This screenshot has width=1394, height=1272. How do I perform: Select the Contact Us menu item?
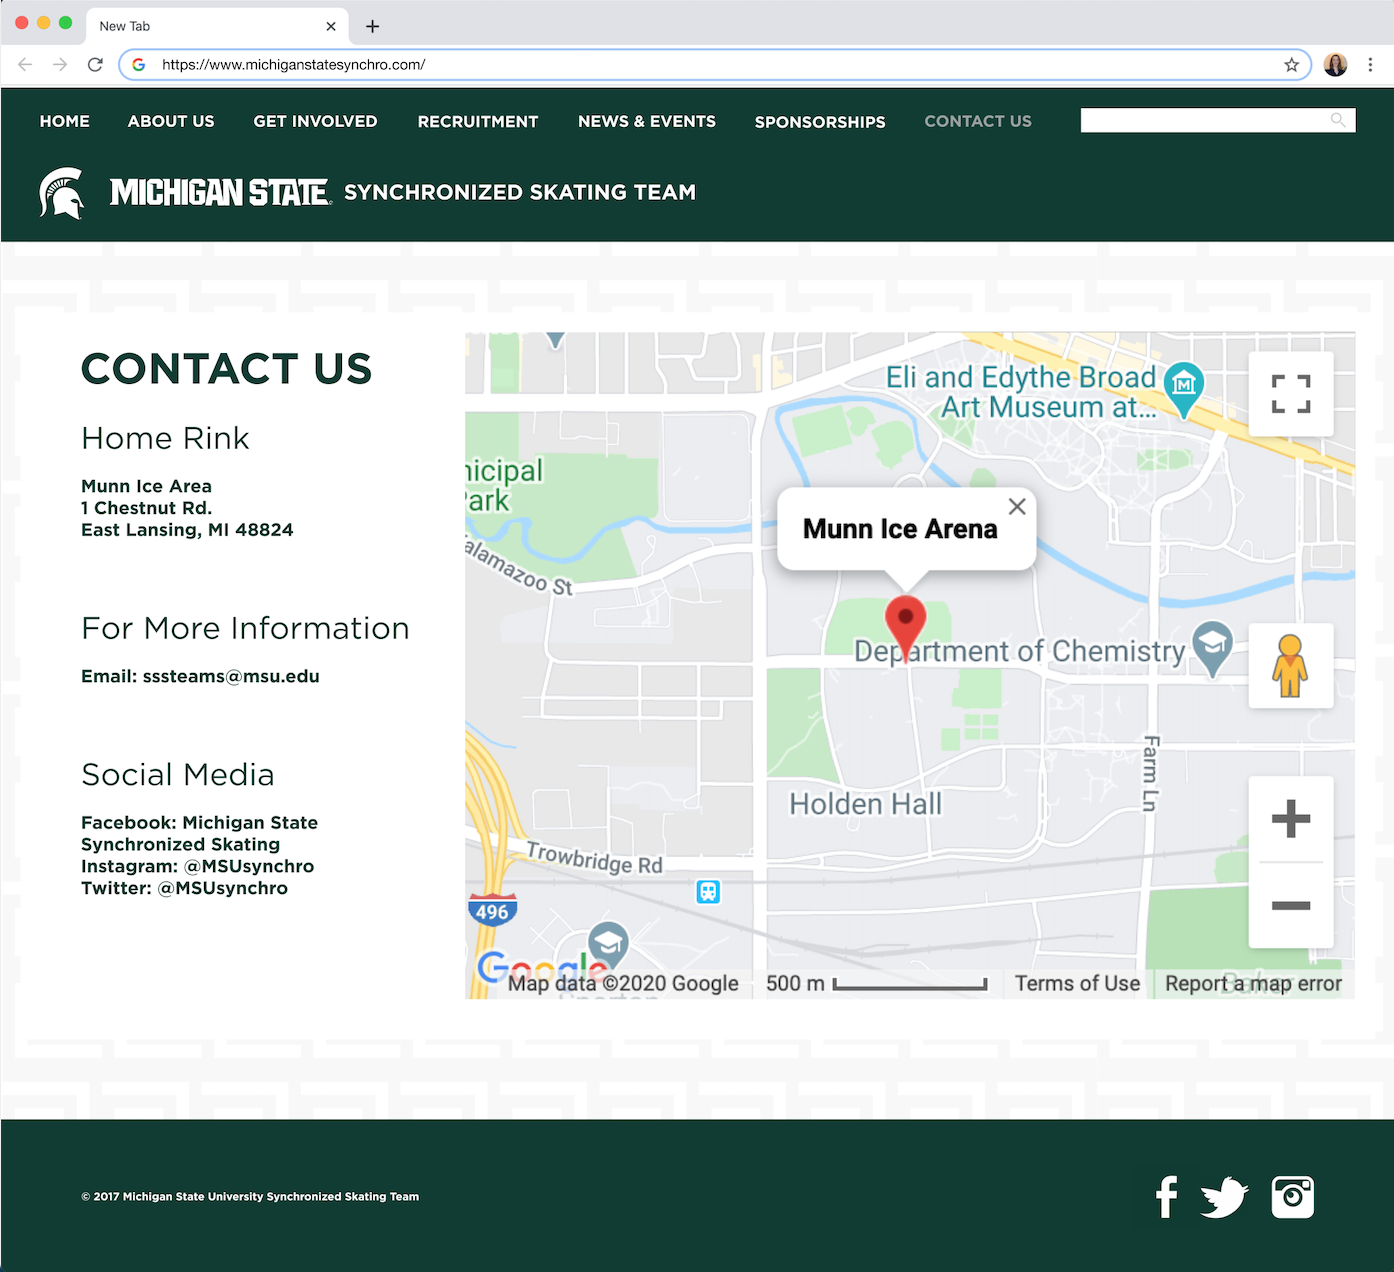point(978,121)
